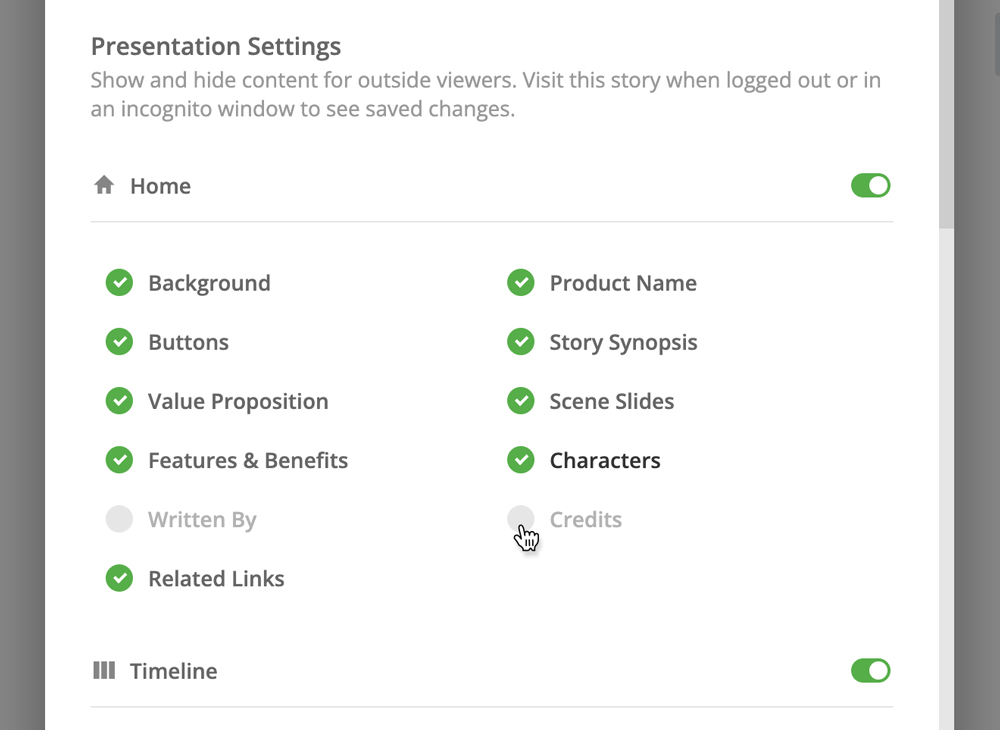Click the Timeline columns icon
The image size is (1000, 730).
pyautogui.click(x=104, y=670)
